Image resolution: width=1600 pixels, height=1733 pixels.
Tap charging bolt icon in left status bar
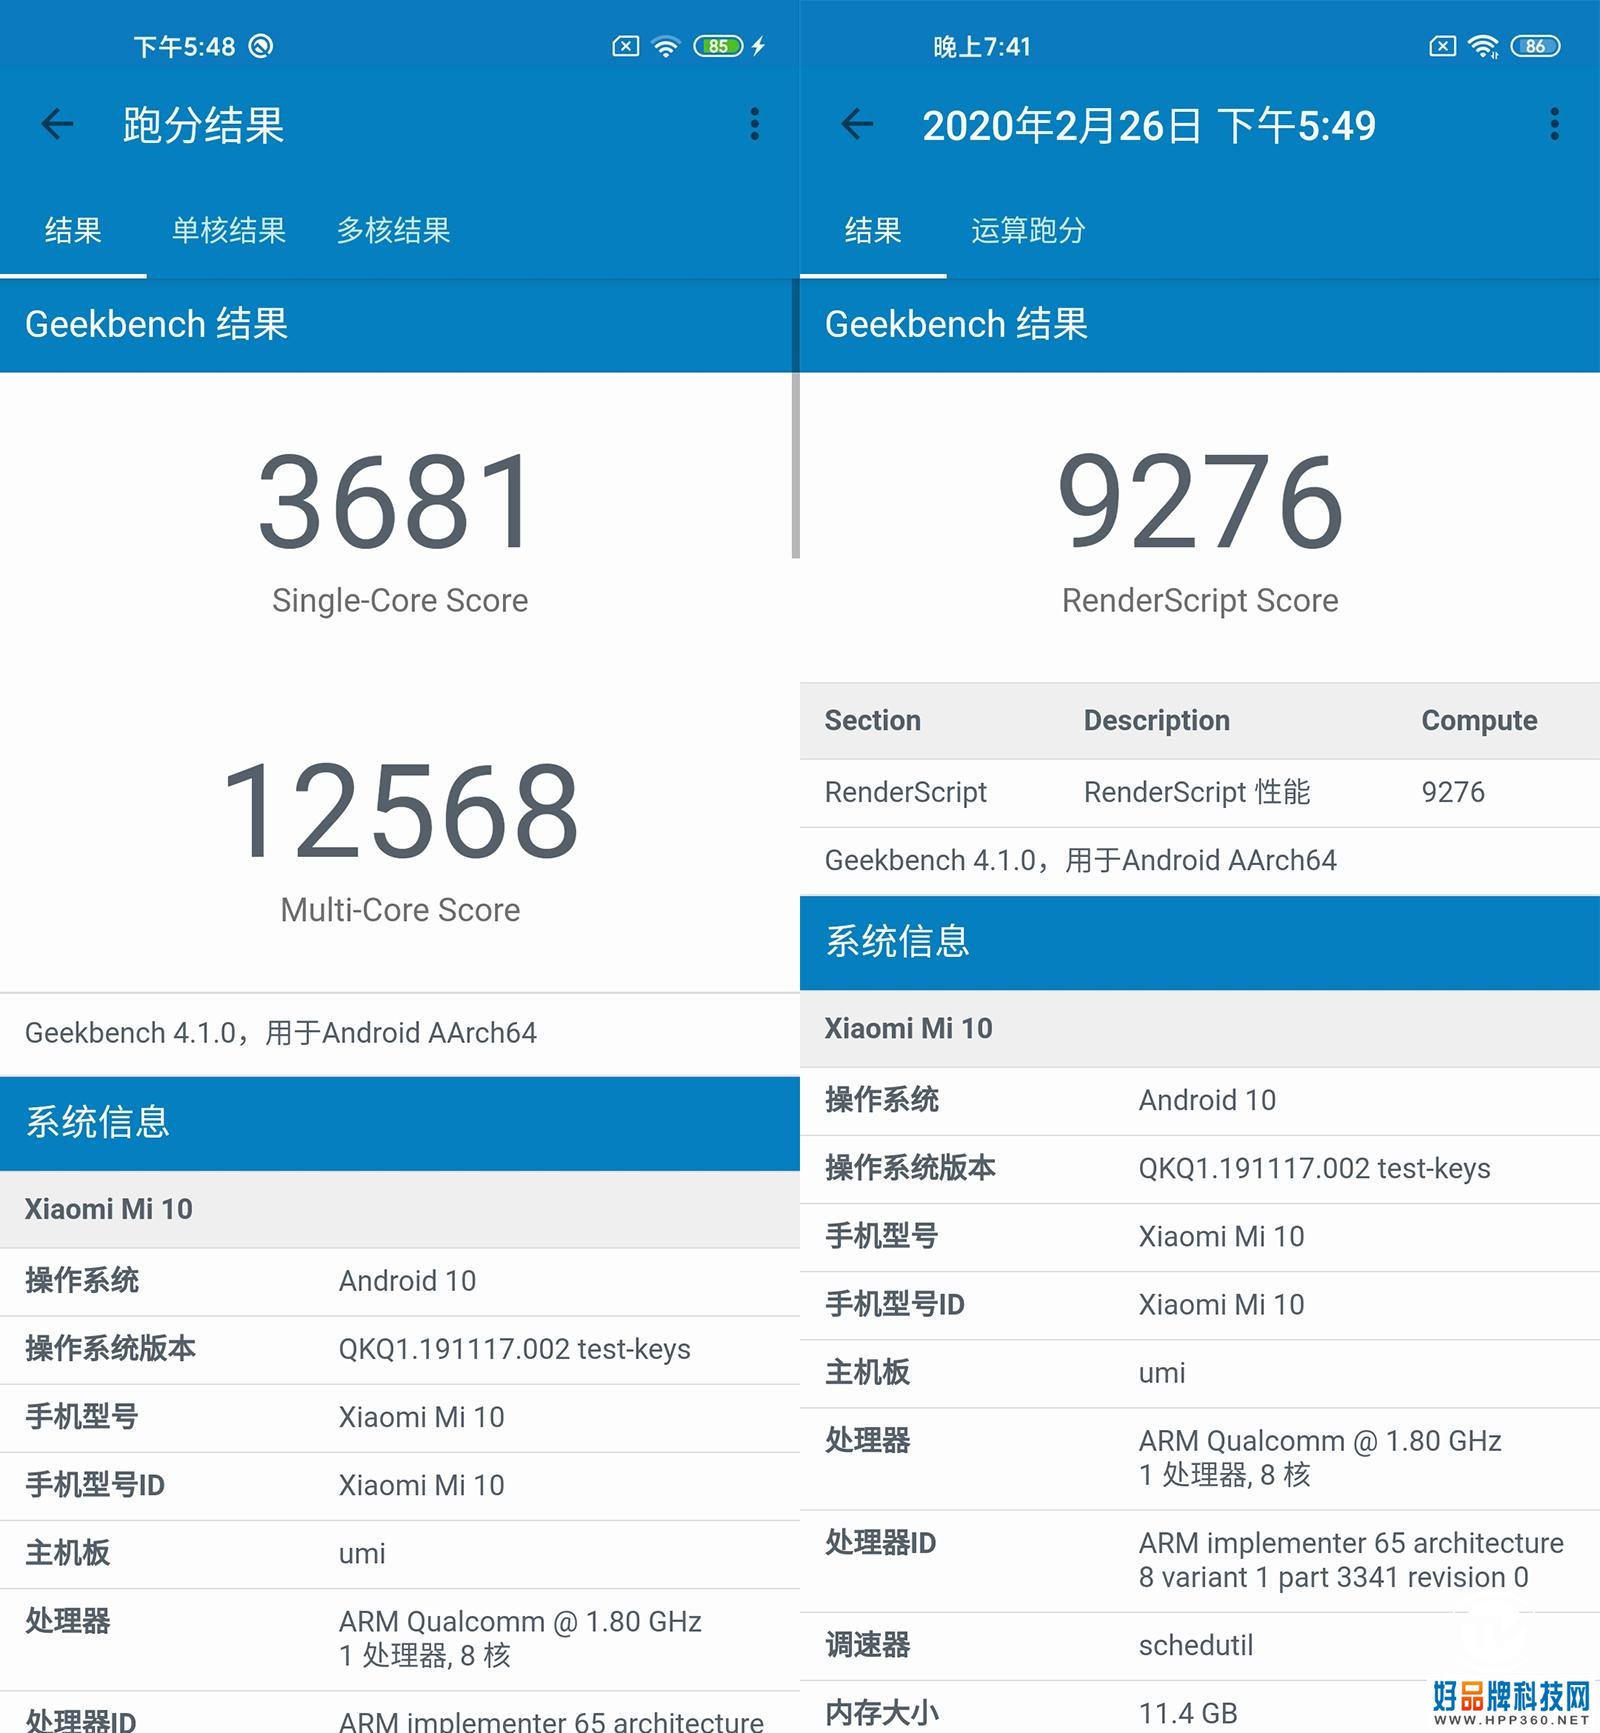[x=758, y=46]
